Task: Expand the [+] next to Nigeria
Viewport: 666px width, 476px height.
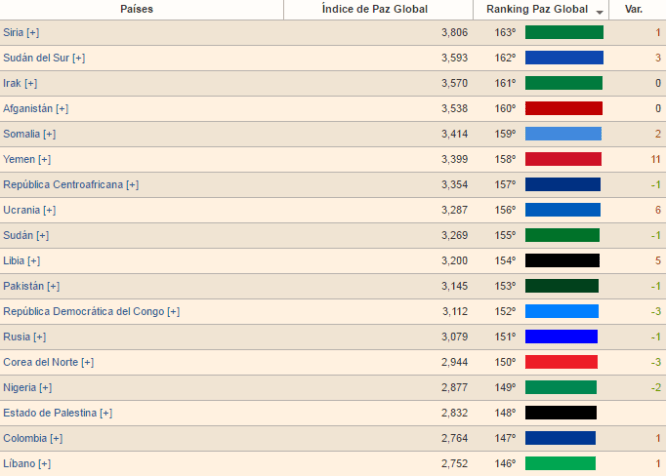Action: (46, 388)
